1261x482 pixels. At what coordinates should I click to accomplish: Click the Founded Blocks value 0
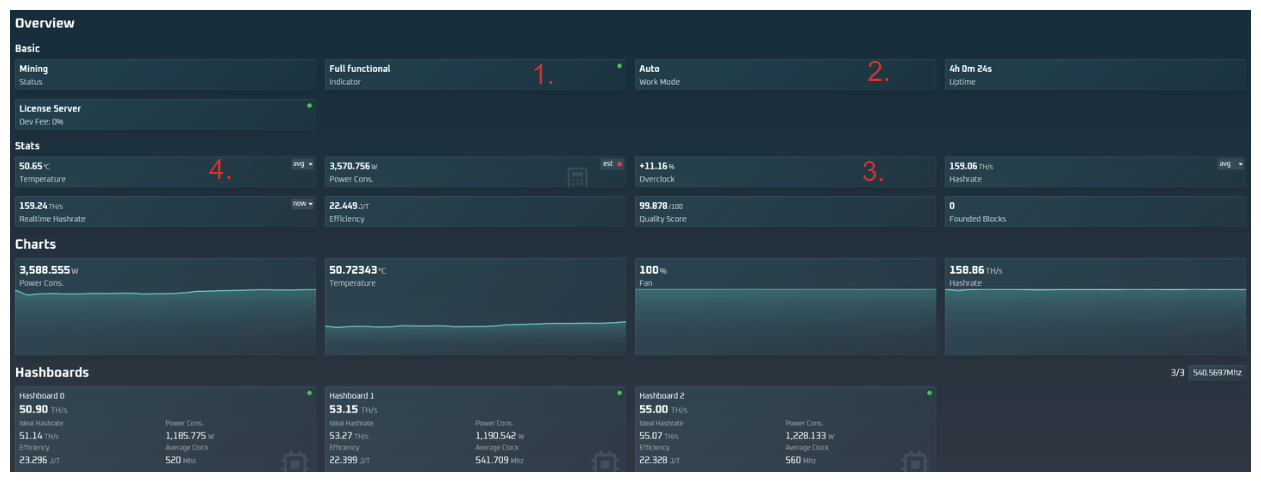pyautogui.click(x=952, y=205)
